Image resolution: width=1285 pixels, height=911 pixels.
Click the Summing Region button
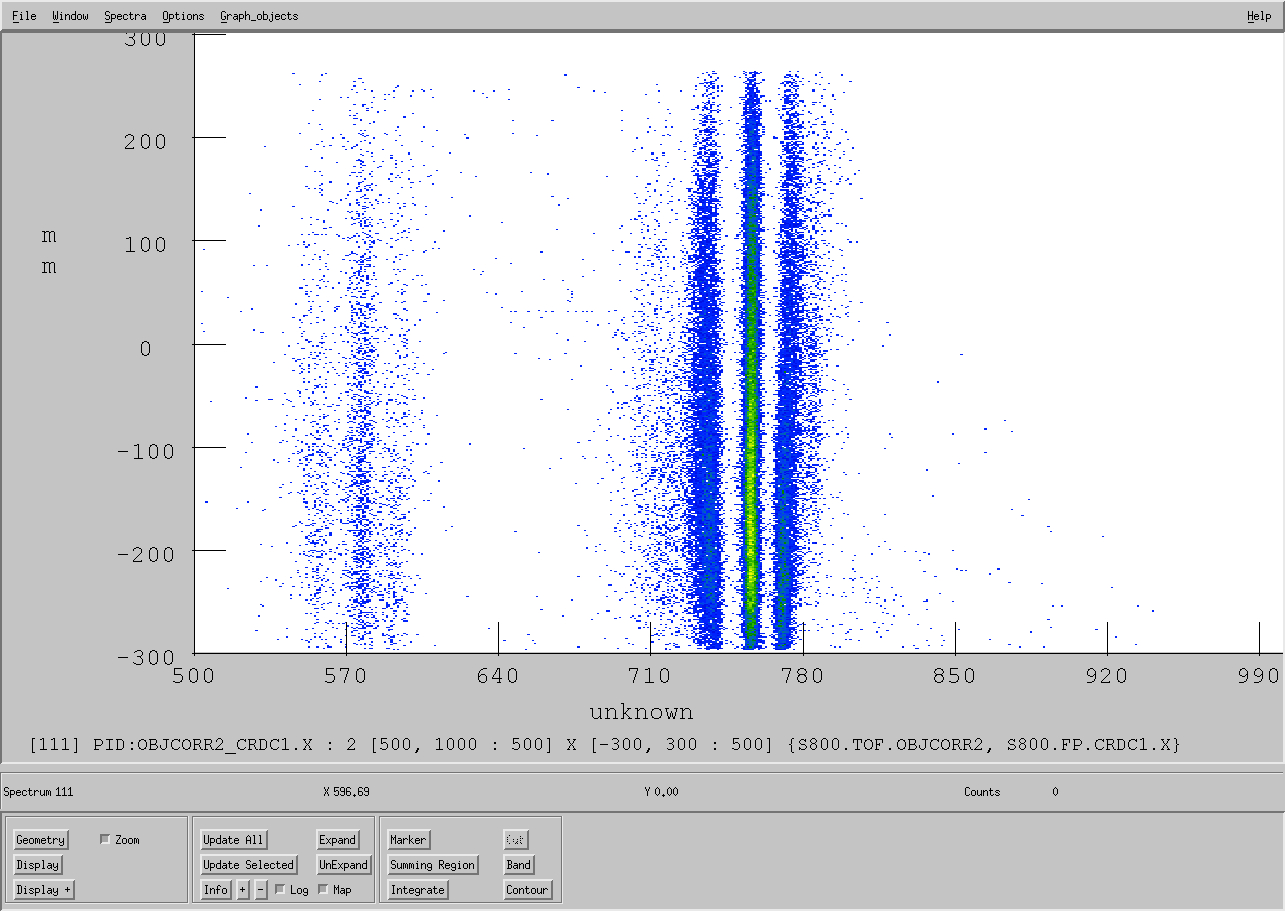433,865
